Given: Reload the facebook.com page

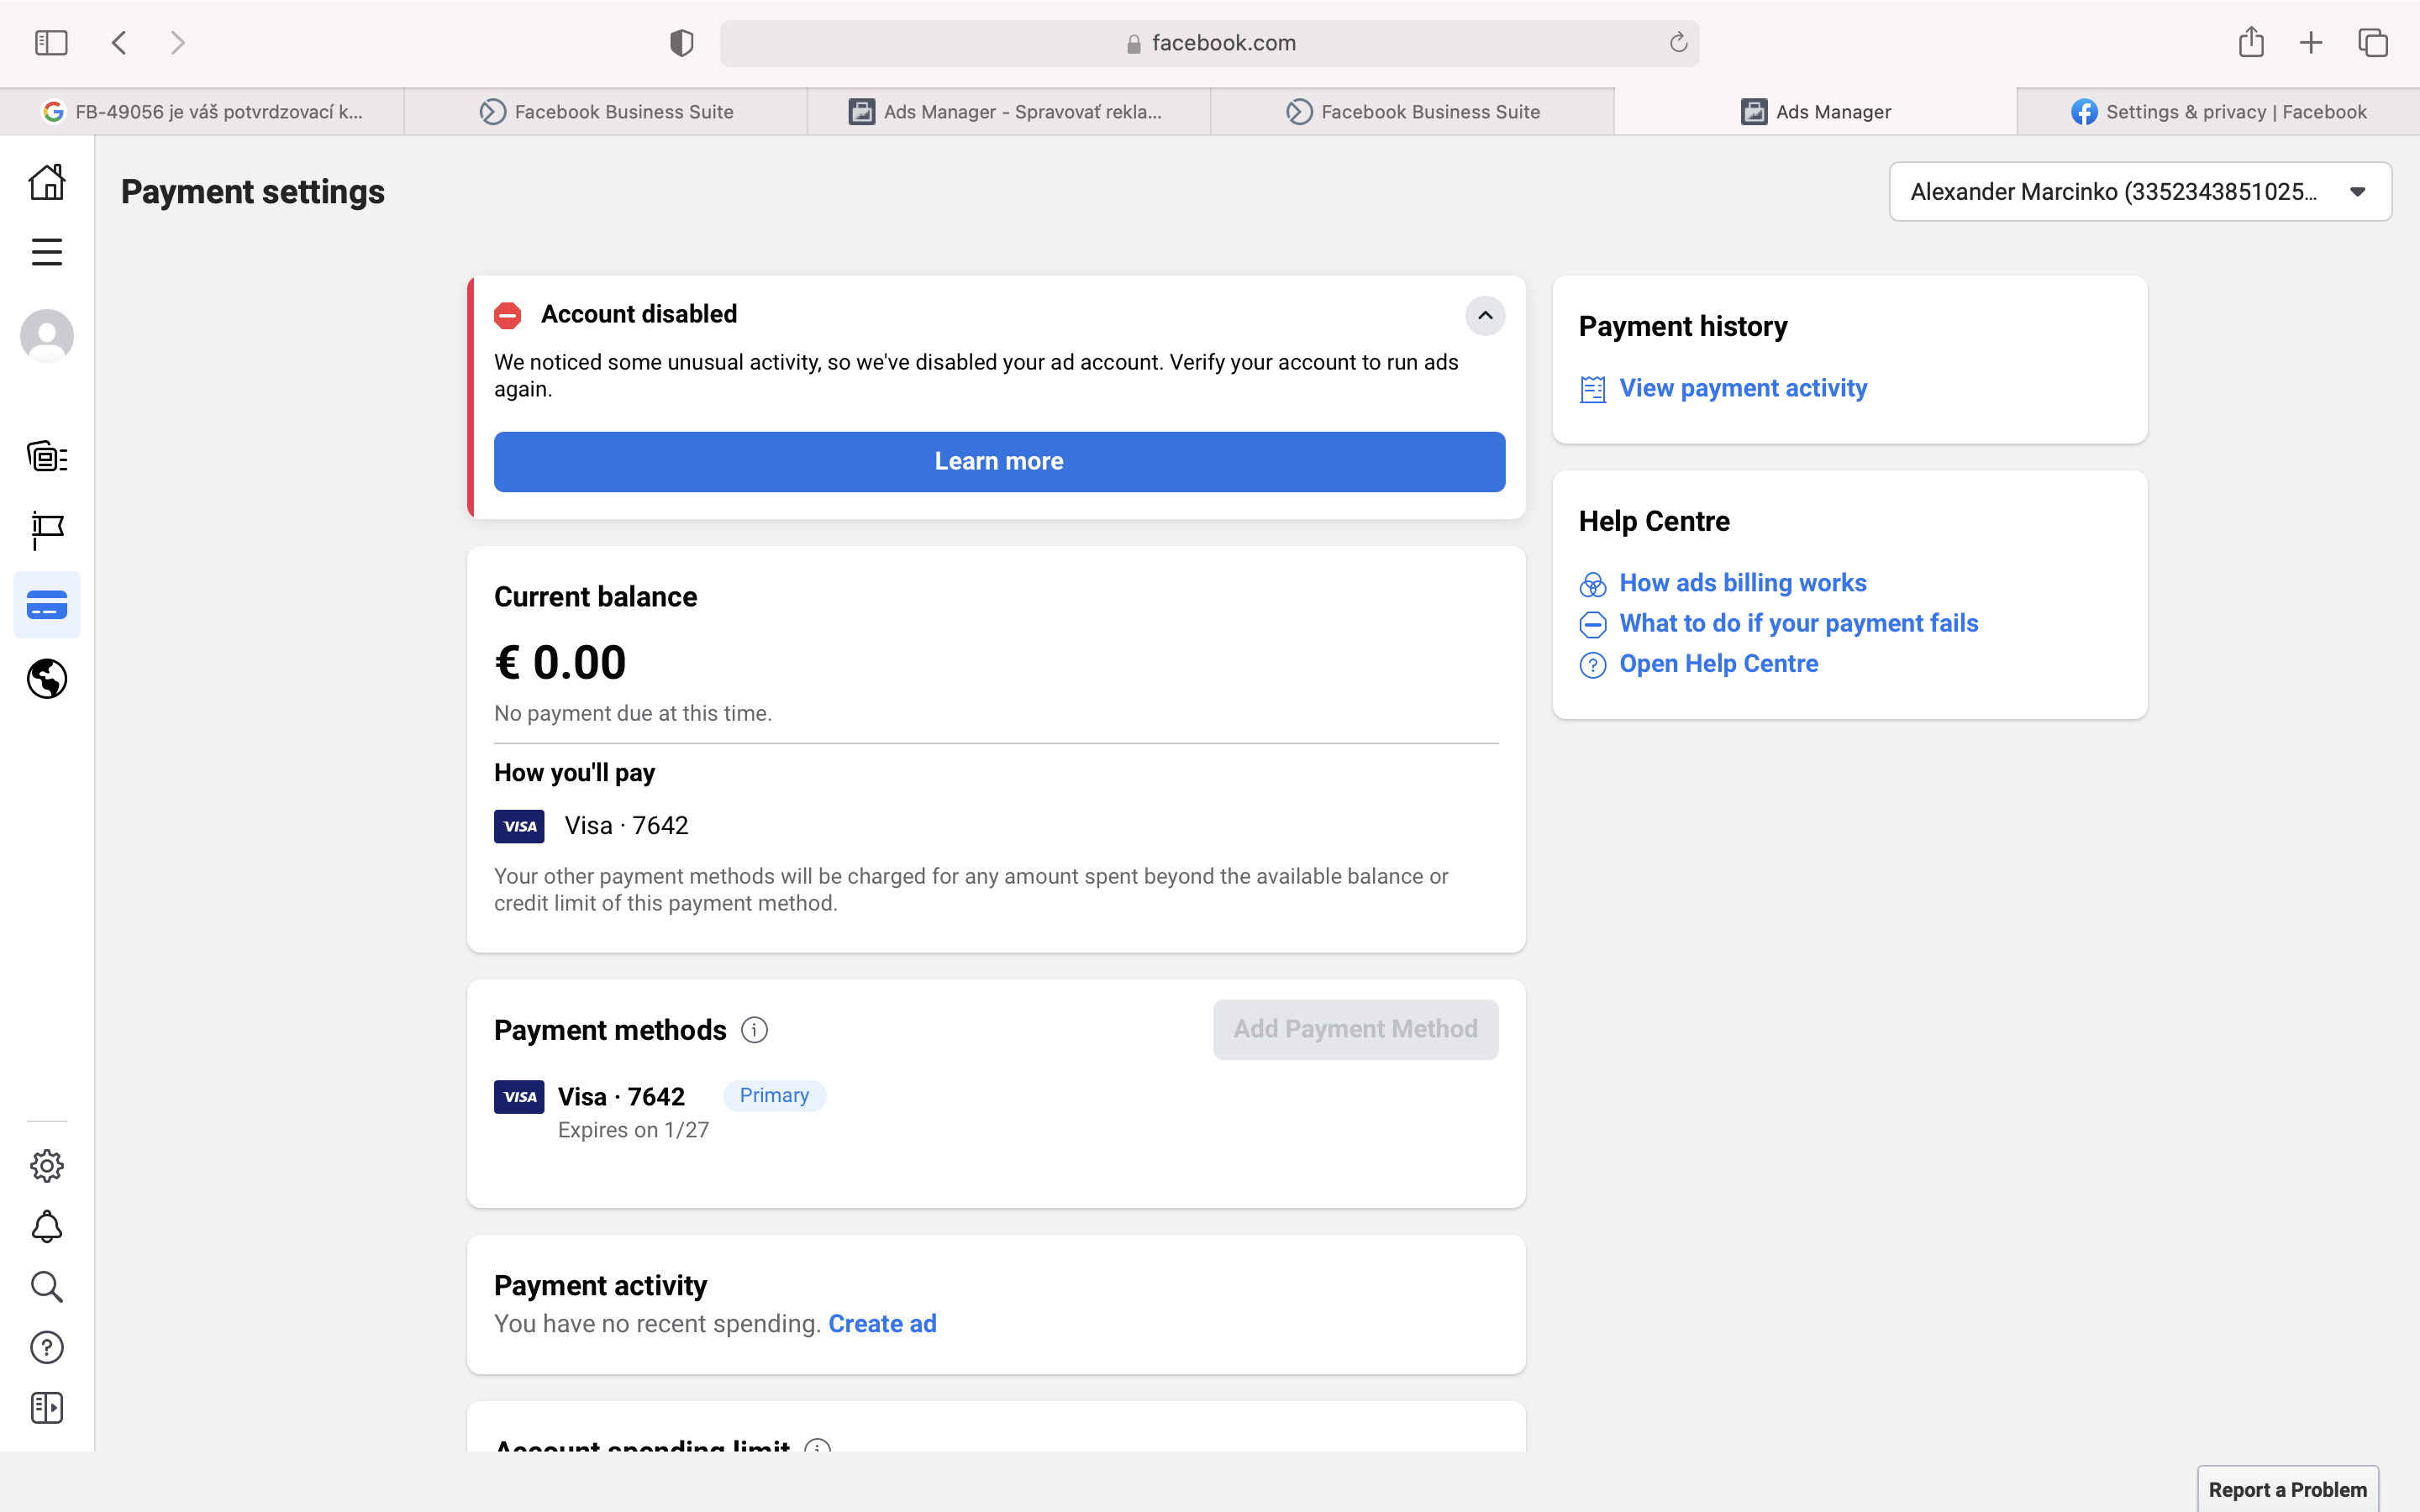Looking at the screenshot, I should 1678,43.
